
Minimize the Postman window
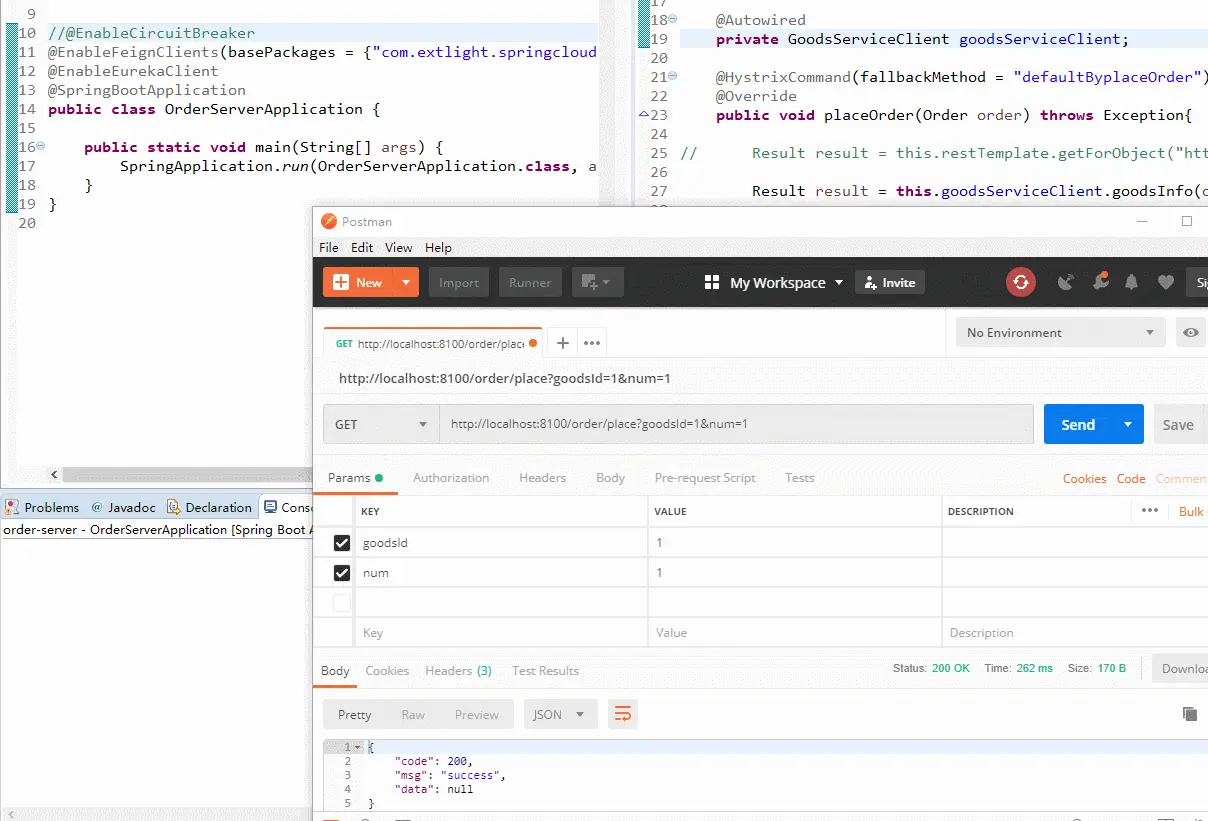(1141, 221)
